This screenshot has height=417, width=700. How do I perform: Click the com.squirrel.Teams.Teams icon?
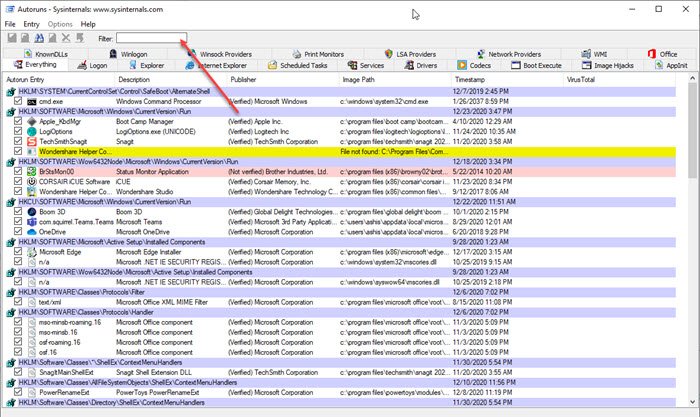tap(31, 222)
